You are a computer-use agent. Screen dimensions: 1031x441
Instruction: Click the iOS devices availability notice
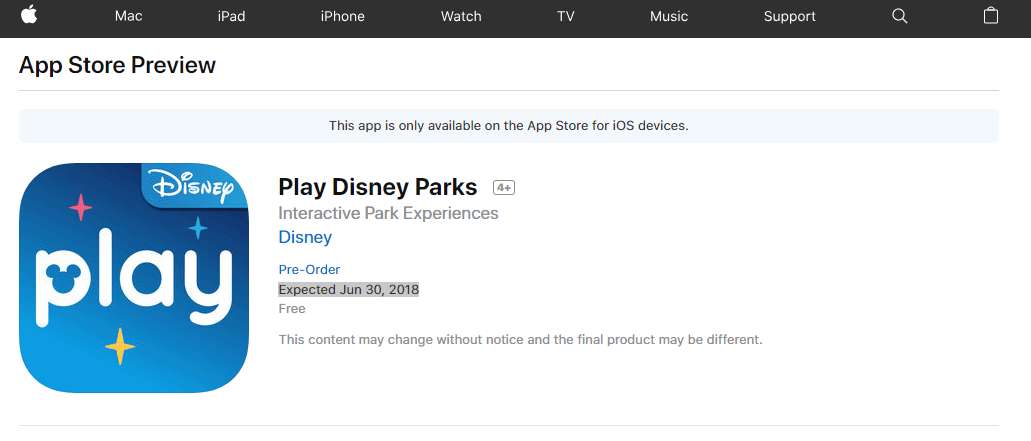[x=509, y=126]
